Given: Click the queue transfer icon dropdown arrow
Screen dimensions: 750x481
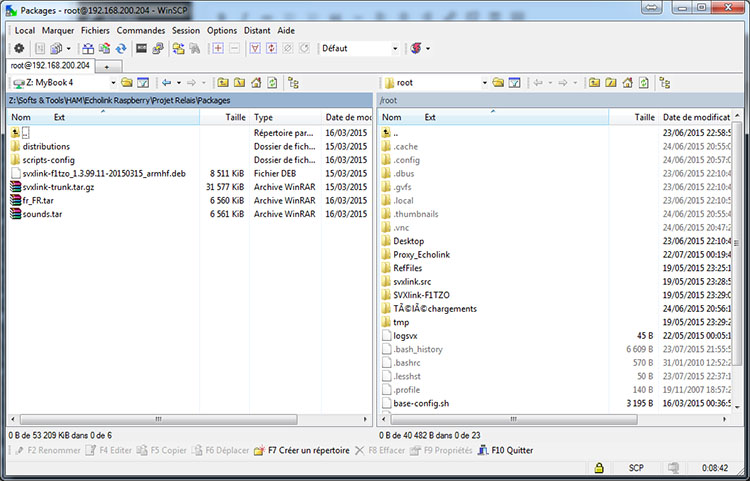Looking at the screenshot, I should 68,48.
